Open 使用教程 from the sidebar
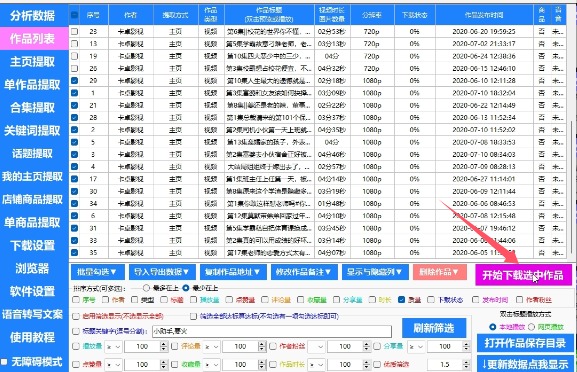Image resolution: width=577 pixels, height=372 pixels. pos(32,337)
